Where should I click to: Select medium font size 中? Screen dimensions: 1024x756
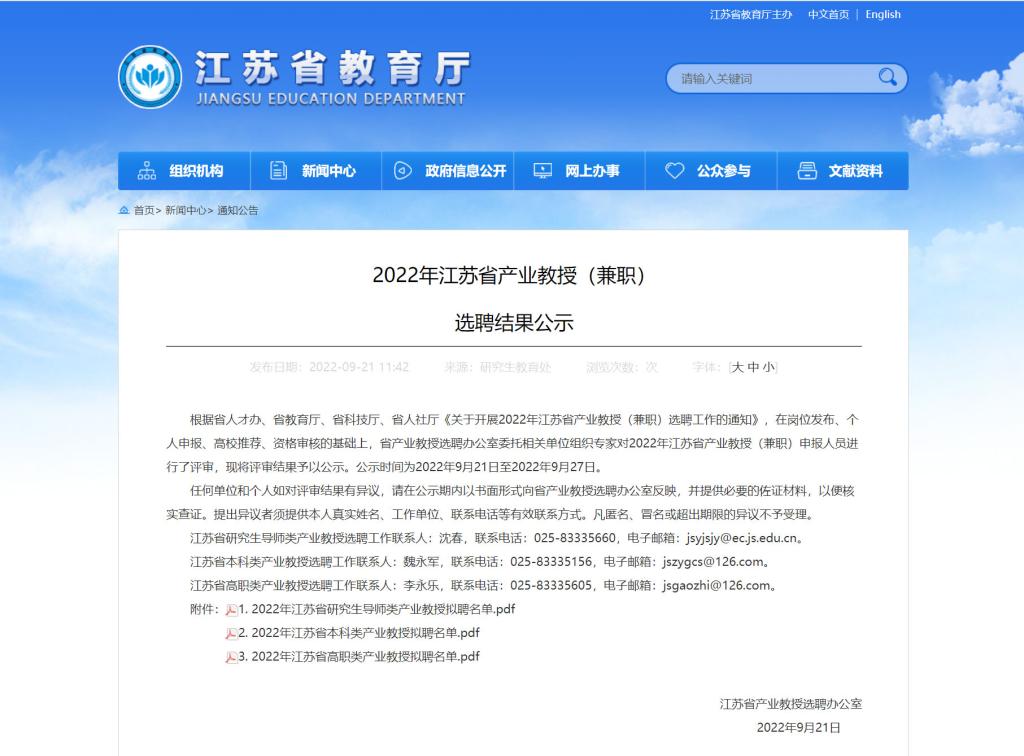[753, 367]
